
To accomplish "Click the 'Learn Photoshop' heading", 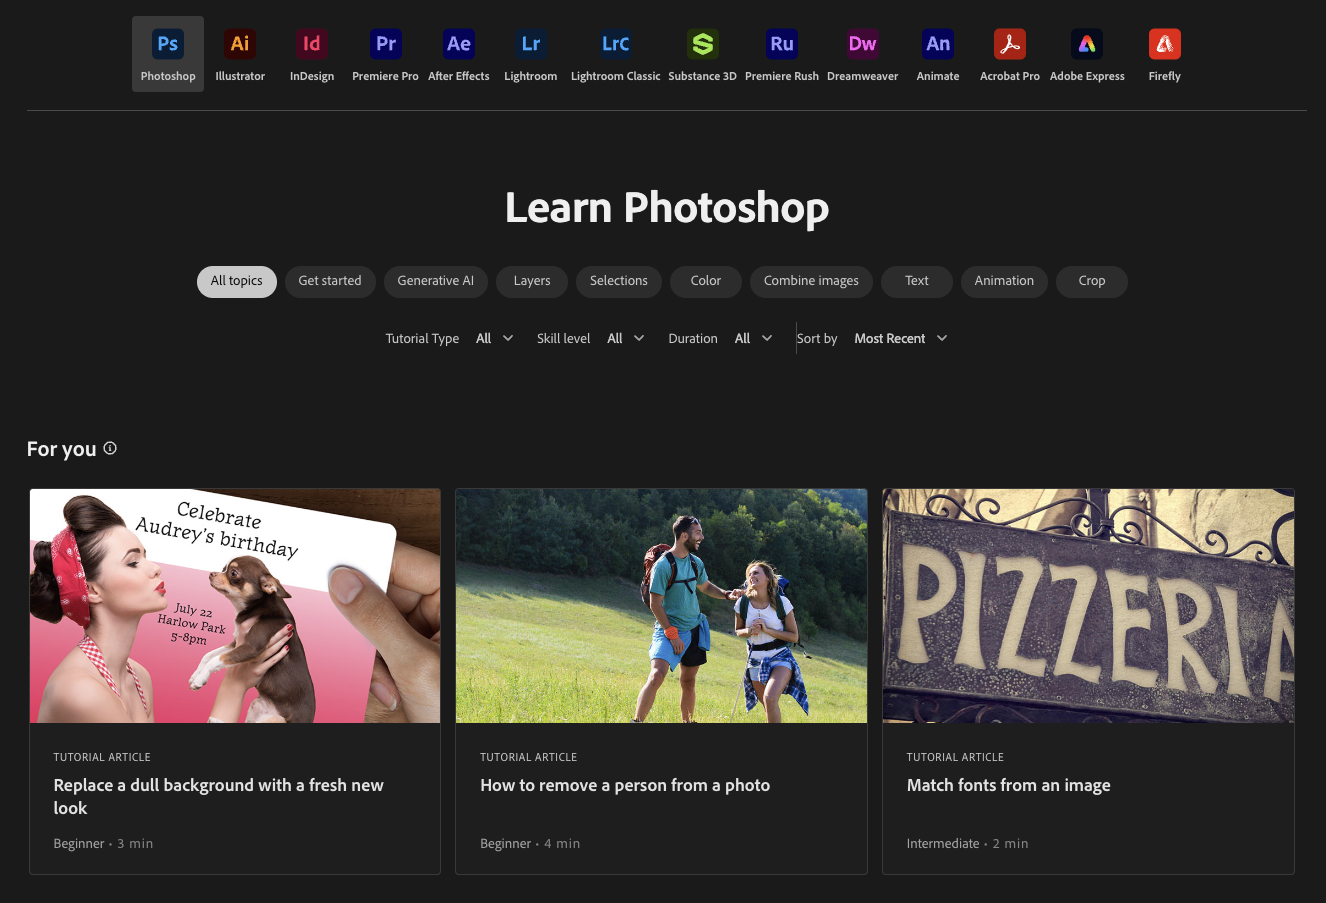I will (x=667, y=208).
